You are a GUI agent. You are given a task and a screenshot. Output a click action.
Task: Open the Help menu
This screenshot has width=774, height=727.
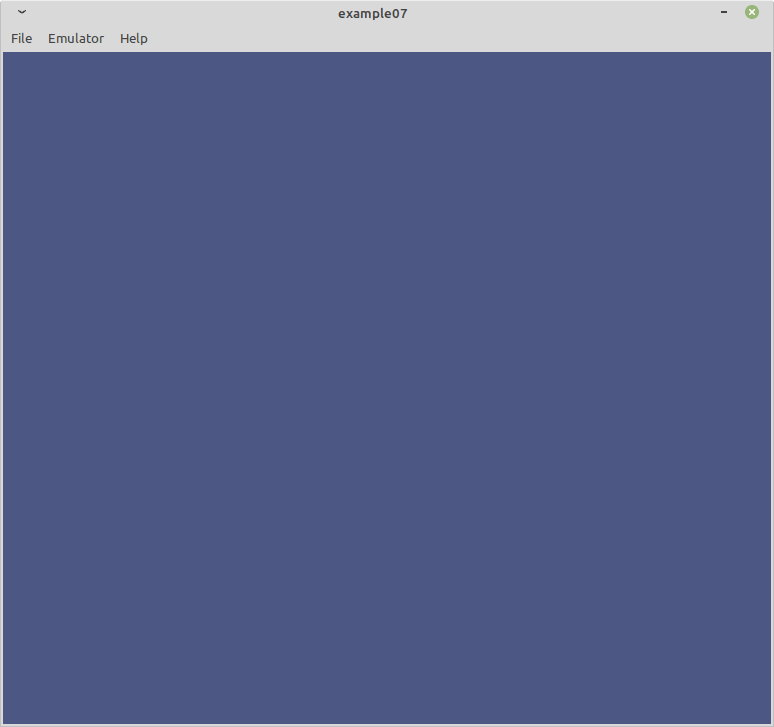coord(134,38)
